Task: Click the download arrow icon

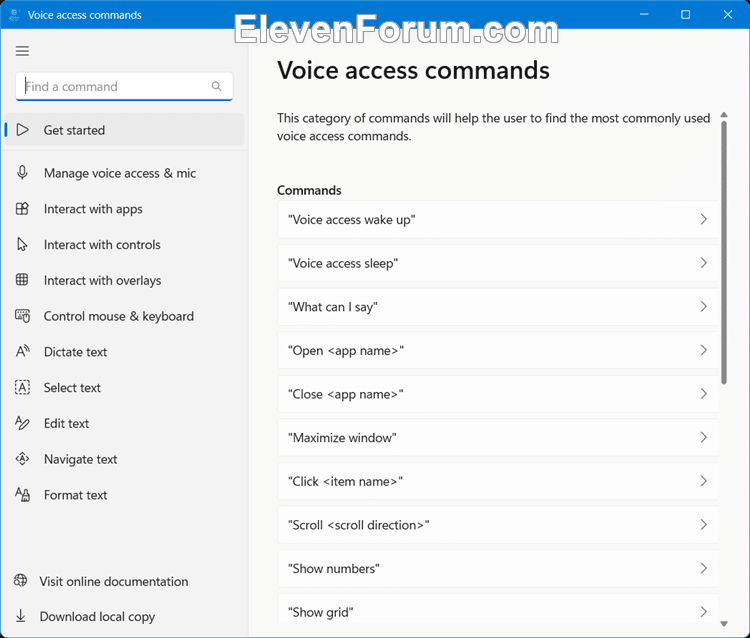Action: (x=21, y=616)
